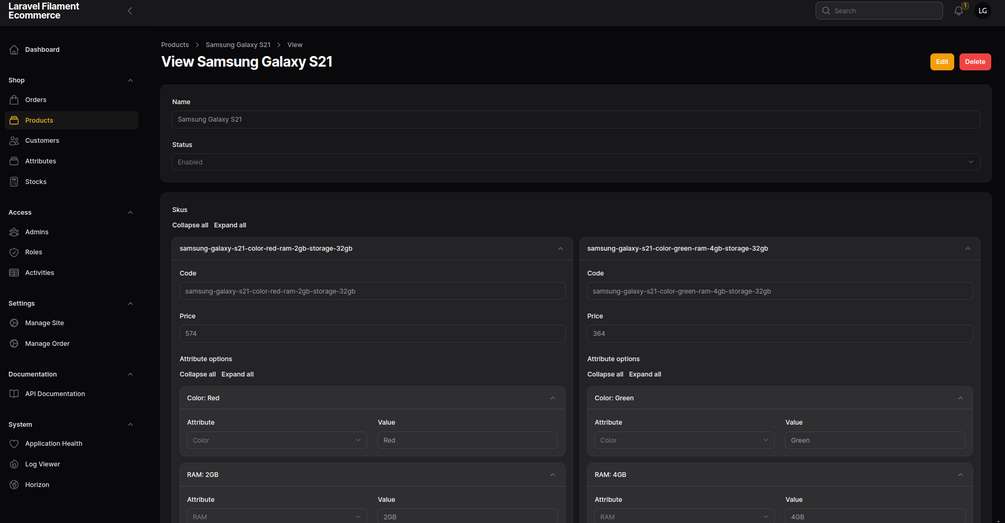Image resolution: width=1005 pixels, height=523 pixels.
Task: Click the red Delete button
Action: click(x=975, y=62)
